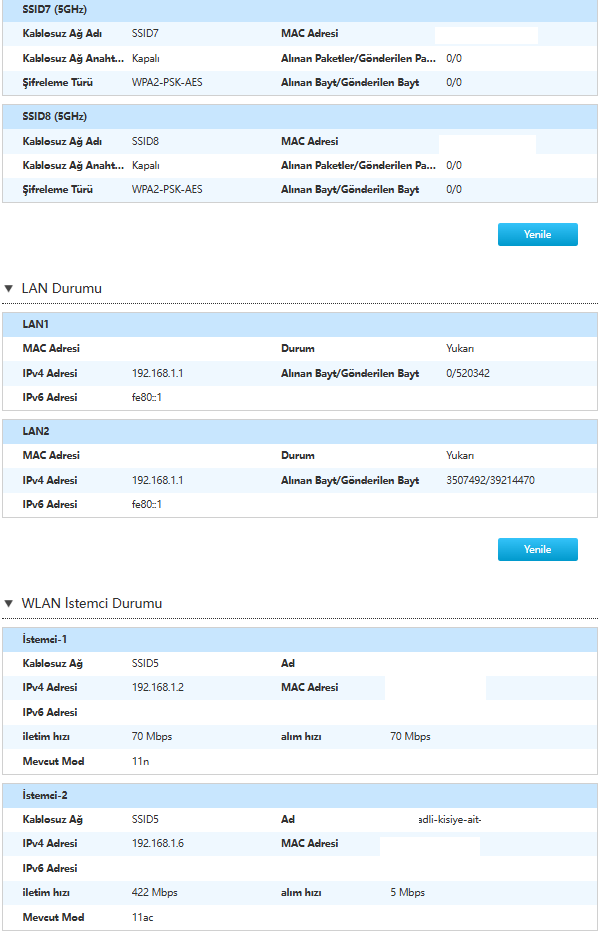Image resolution: width=610 pixels, height=937 pixels.
Task: Select the byte count 0/520342
Action: [x=468, y=373]
